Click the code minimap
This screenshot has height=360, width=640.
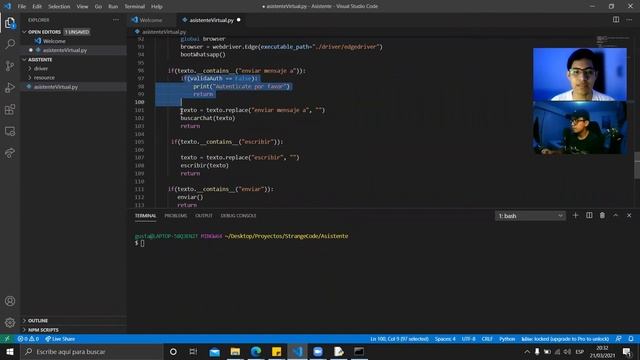click(x=612, y=41)
